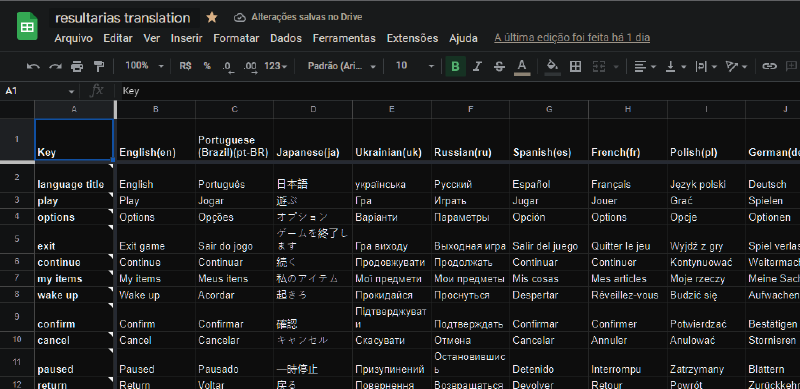Viewport: 800px width, 389px height.
Task: Select the cell Polish(pl)
Action: [x=706, y=139]
